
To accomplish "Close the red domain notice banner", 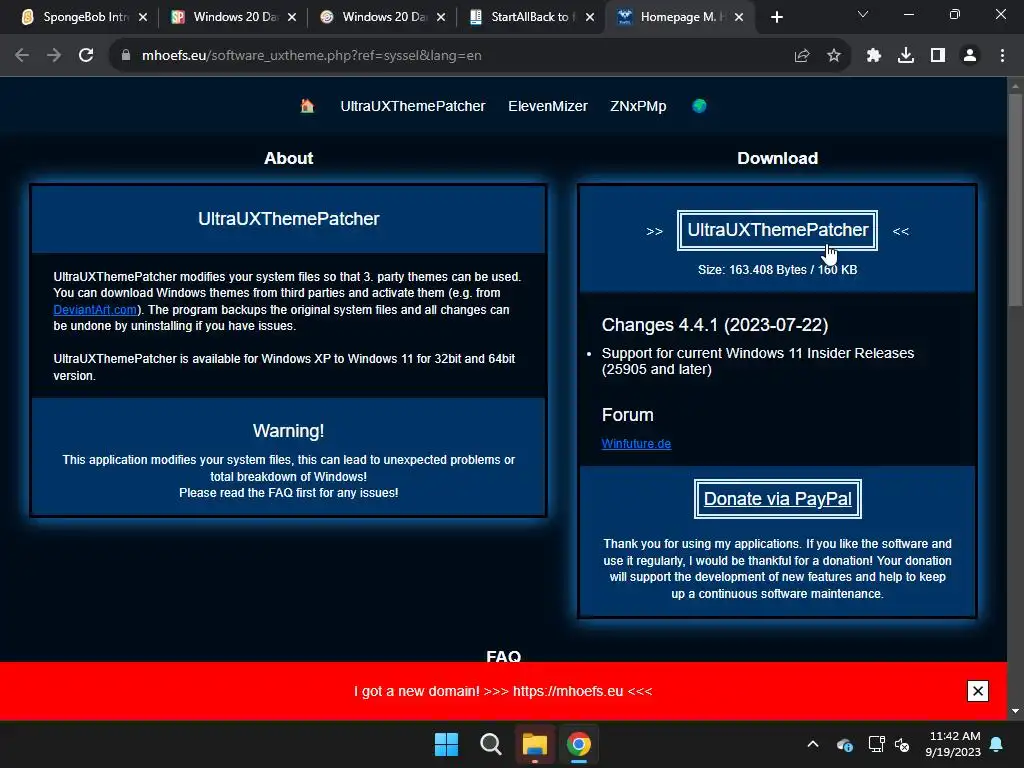I will point(978,691).
